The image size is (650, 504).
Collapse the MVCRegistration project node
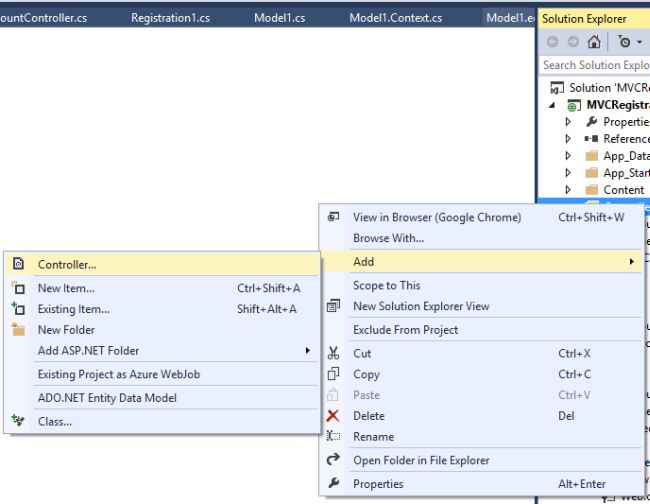552,105
